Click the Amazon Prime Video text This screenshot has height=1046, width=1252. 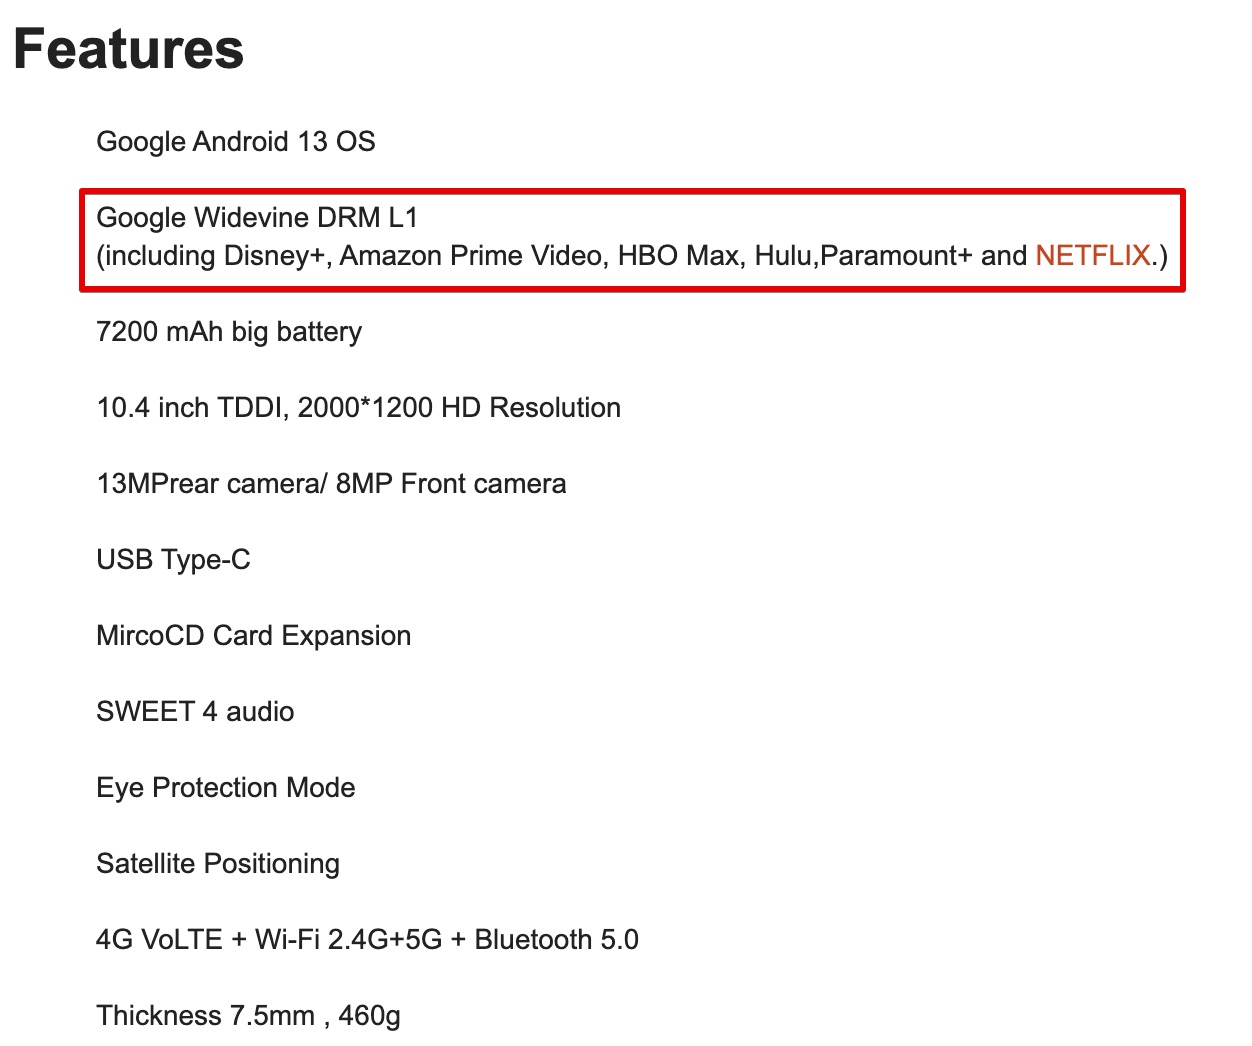[x=472, y=256]
